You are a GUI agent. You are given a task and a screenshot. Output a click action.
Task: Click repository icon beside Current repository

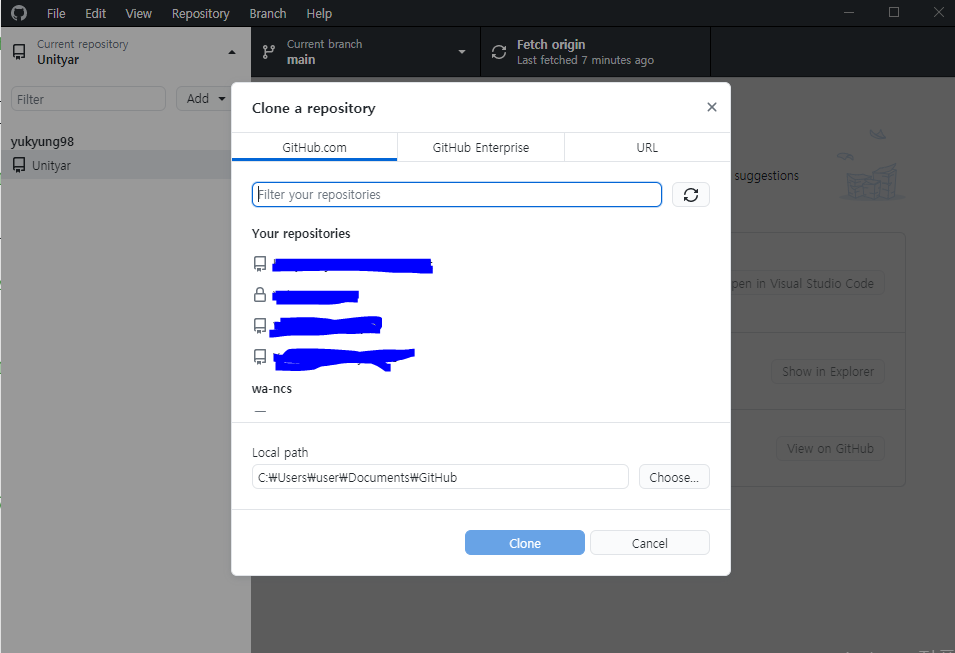point(19,52)
